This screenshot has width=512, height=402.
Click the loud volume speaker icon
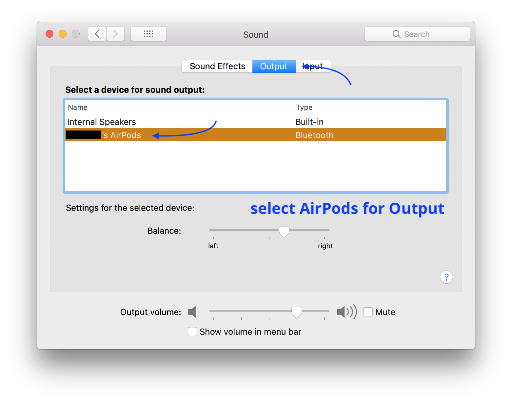tap(347, 312)
